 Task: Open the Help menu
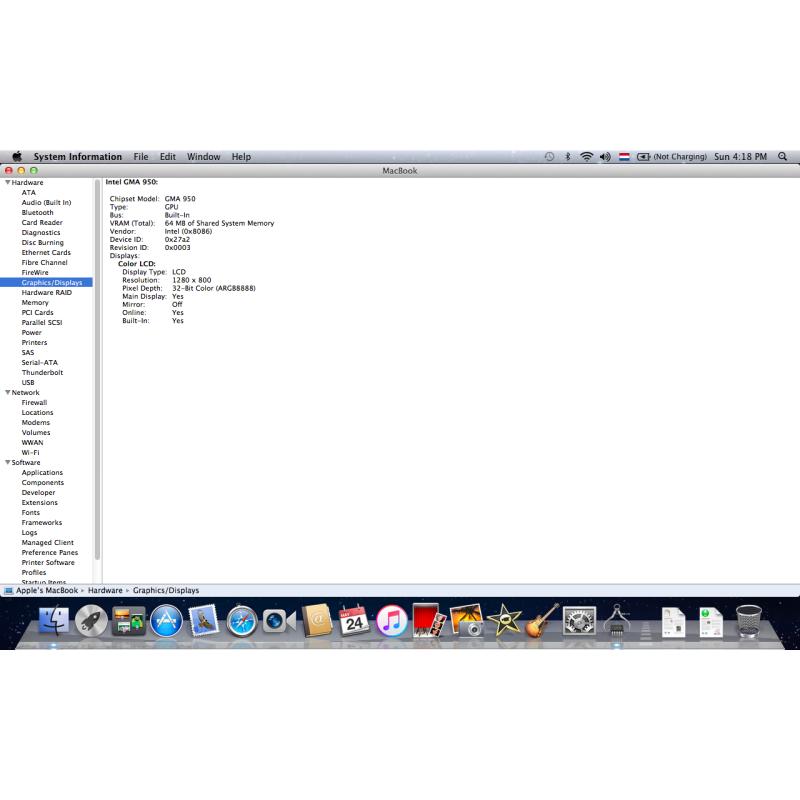pos(241,157)
